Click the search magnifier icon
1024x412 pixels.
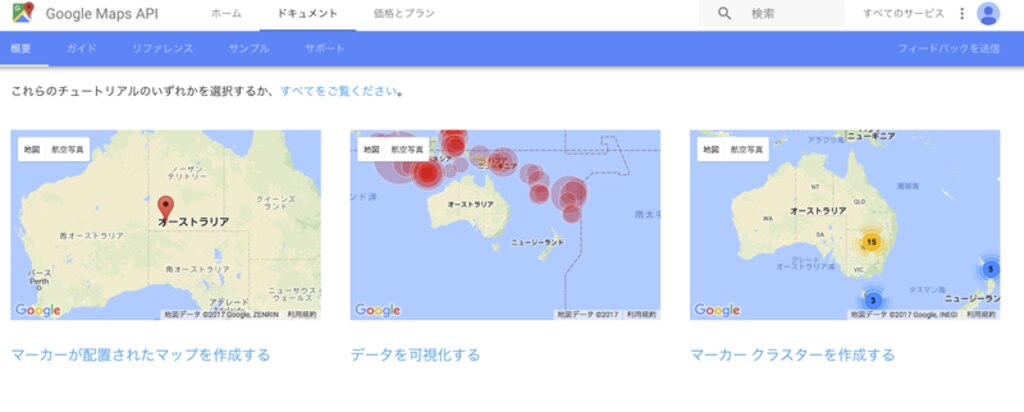coord(725,14)
